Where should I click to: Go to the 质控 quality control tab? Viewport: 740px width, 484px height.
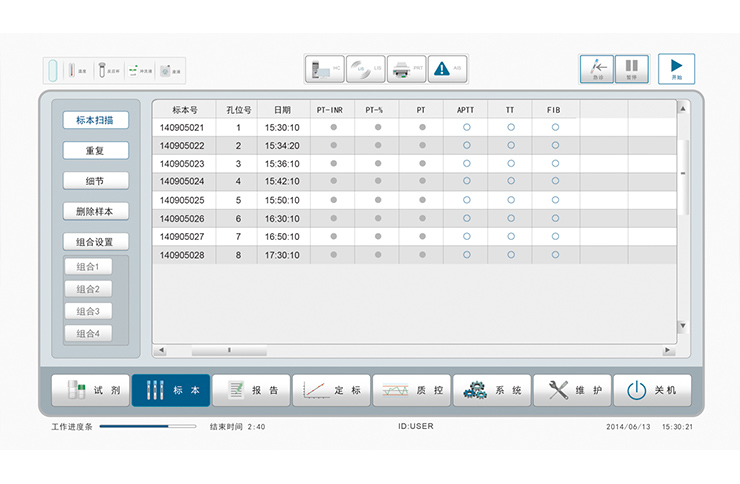coord(412,390)
